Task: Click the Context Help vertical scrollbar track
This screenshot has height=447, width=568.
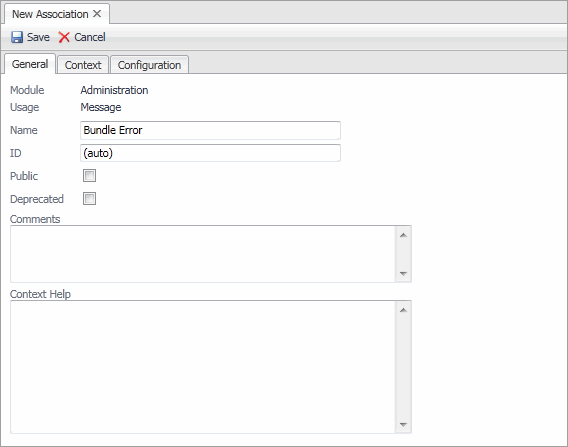Action: 403,367
